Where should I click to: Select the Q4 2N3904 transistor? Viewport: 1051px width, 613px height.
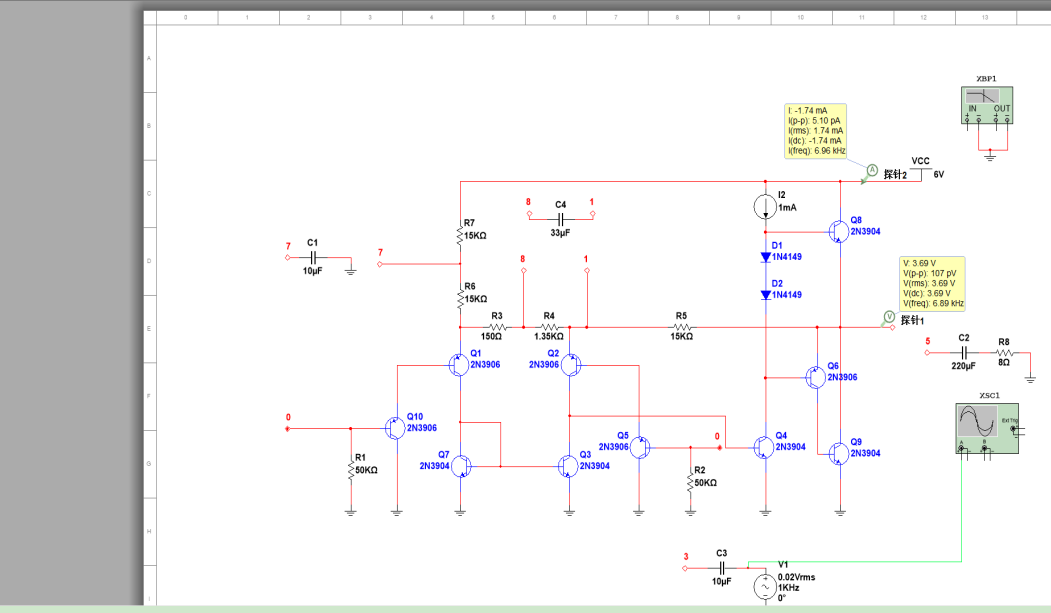click(763, 447)
